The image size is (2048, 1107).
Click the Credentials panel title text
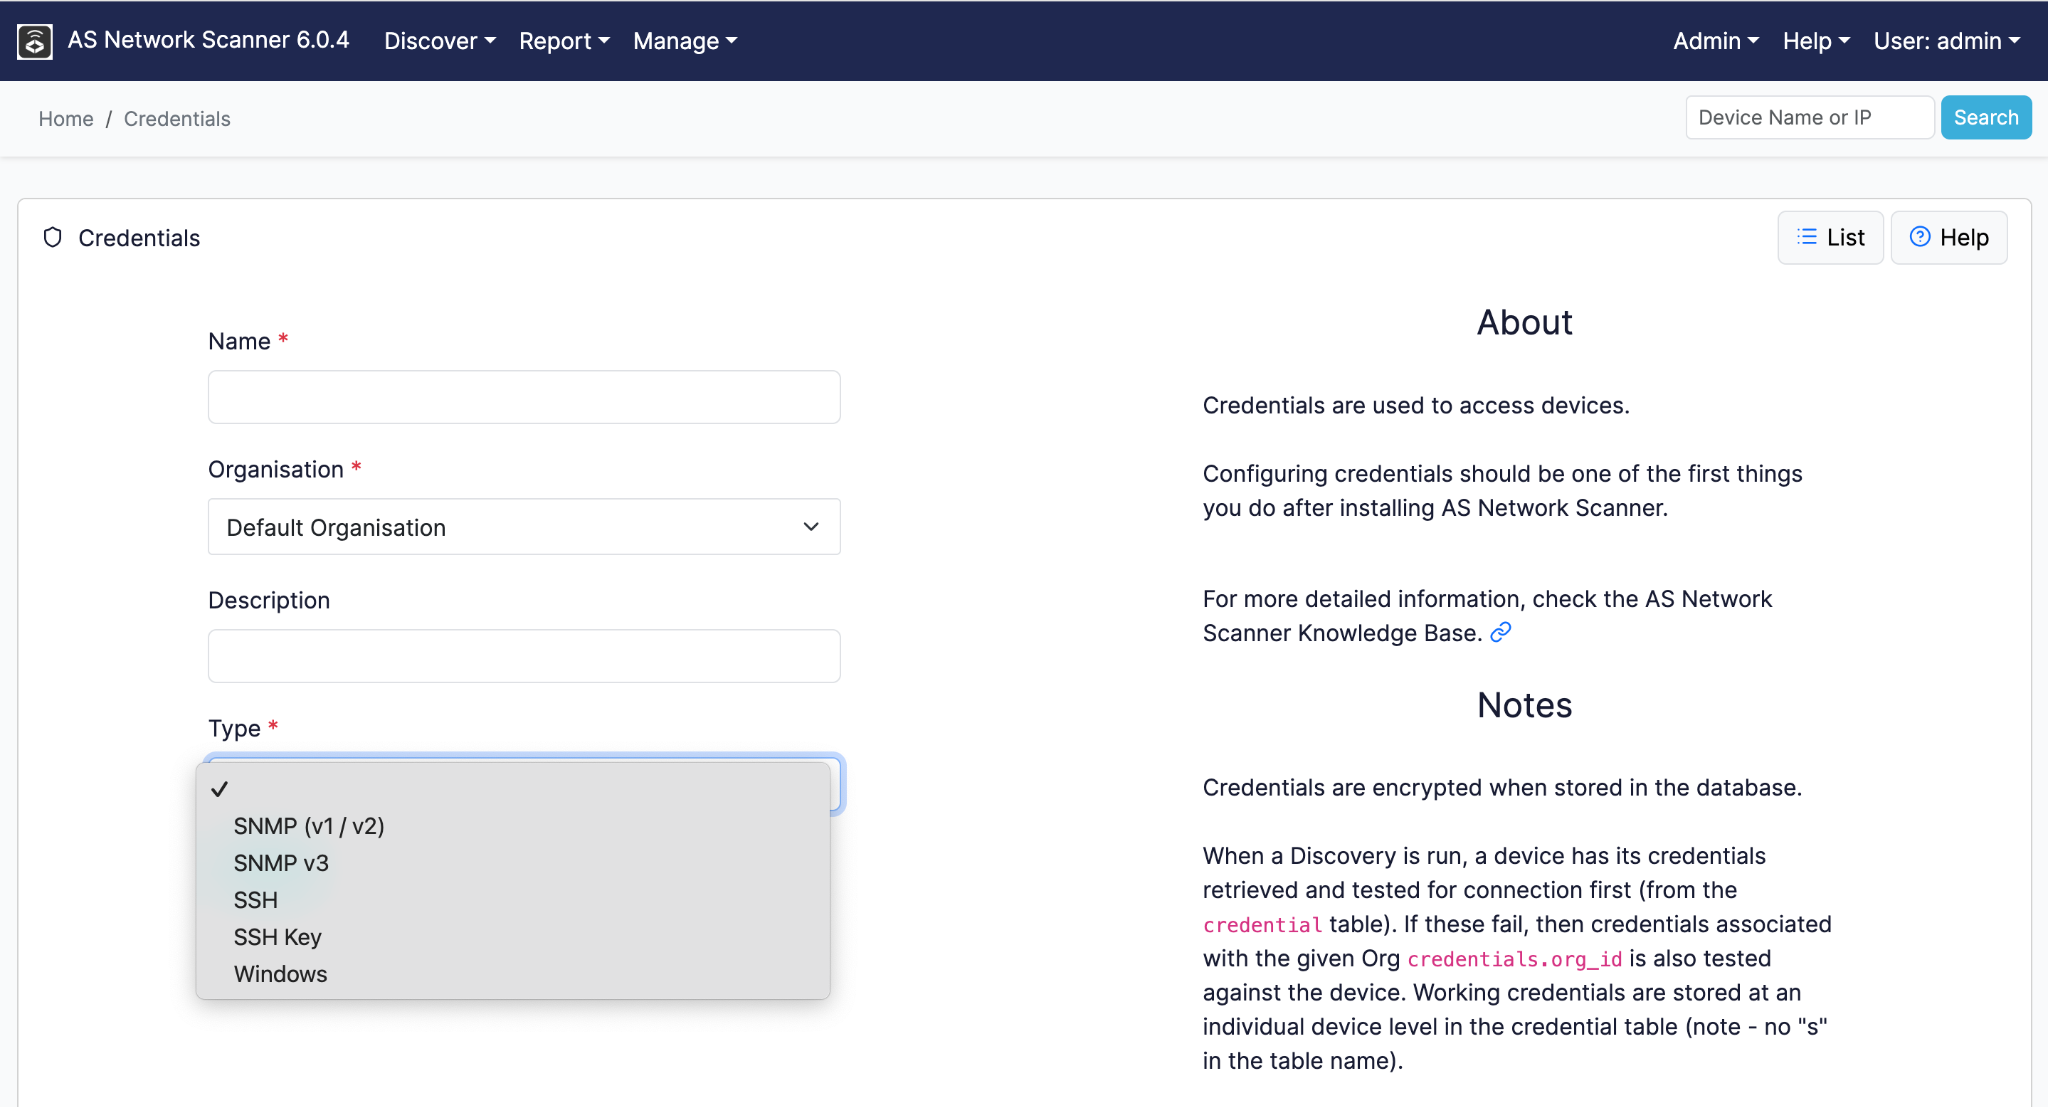(x=139, y=238)
